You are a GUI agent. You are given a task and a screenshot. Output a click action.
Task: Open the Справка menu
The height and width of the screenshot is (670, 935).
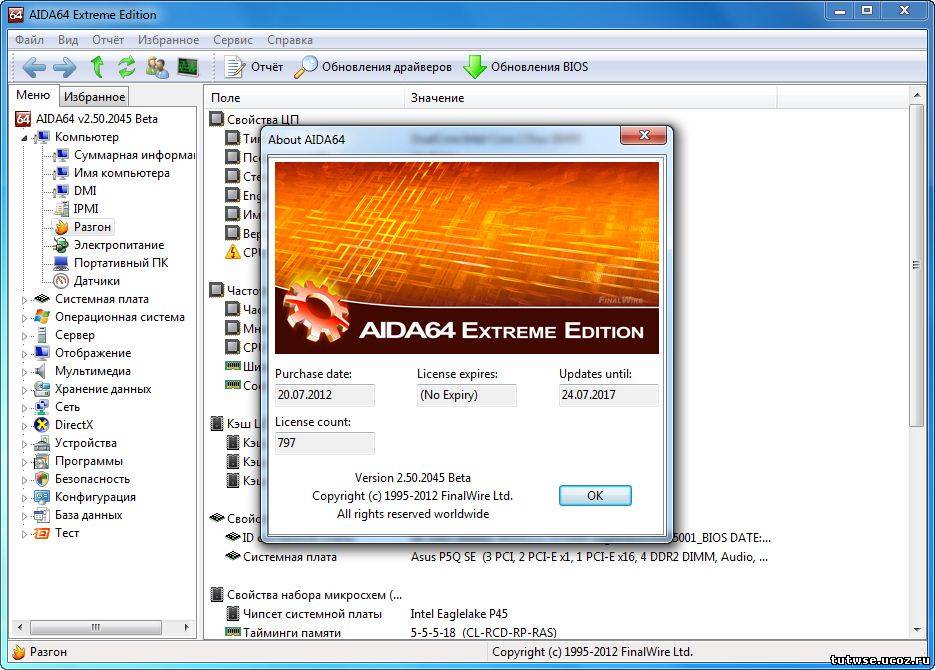pyautogui.click(x=290, y=40)
